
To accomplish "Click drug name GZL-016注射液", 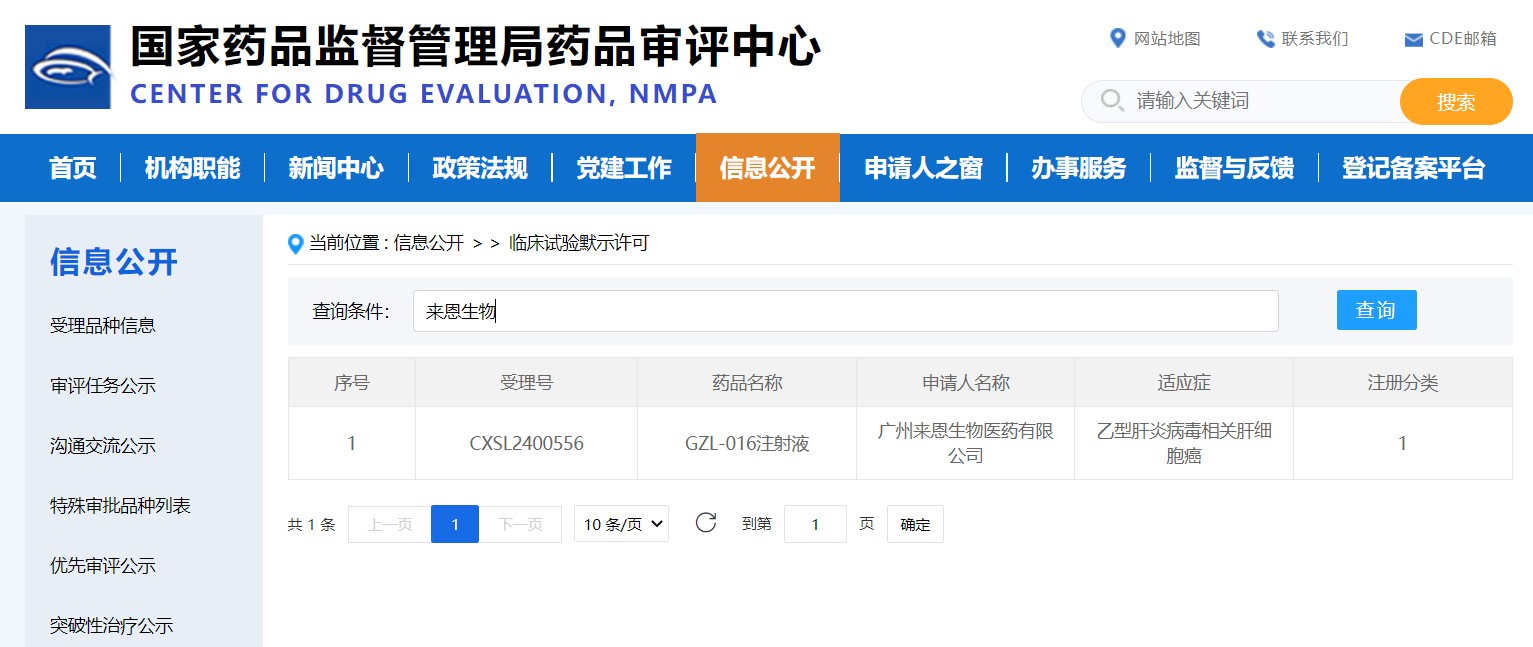I will tap(747, 444).
